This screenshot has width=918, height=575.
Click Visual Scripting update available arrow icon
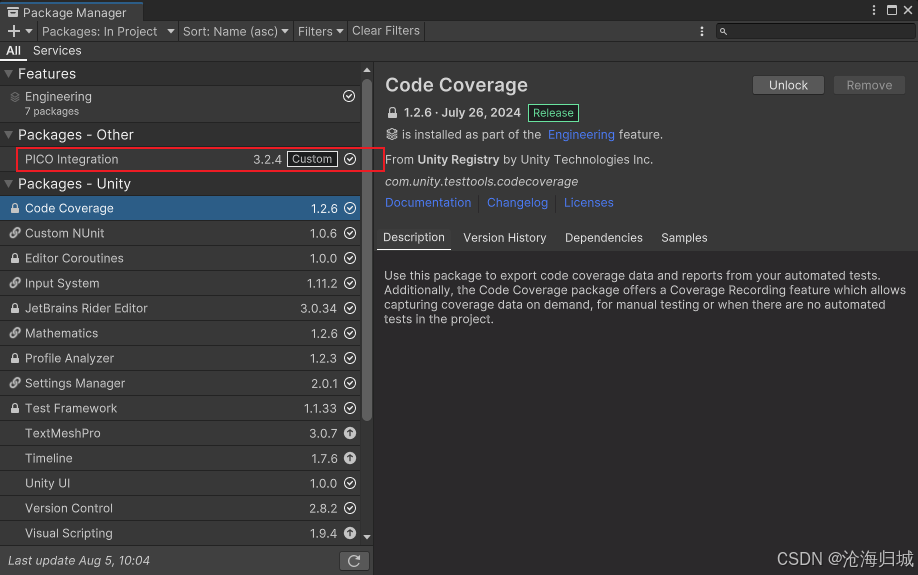click(x=350, y=533)
